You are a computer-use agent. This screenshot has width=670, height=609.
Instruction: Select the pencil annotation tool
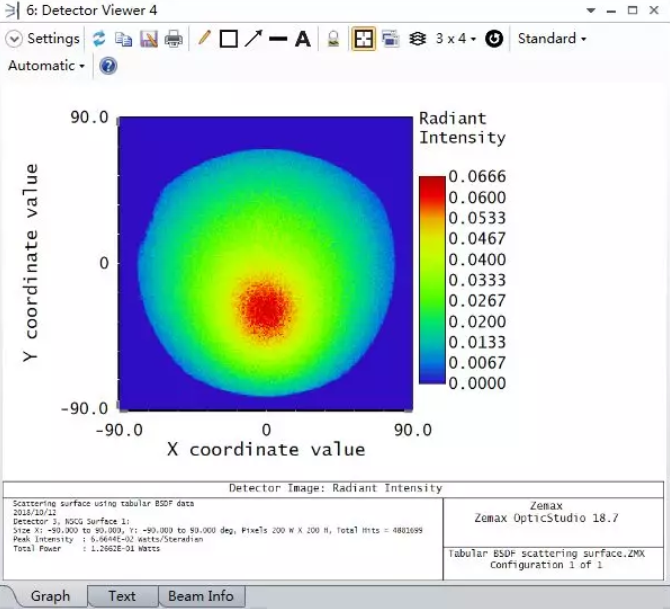[204, 39]
